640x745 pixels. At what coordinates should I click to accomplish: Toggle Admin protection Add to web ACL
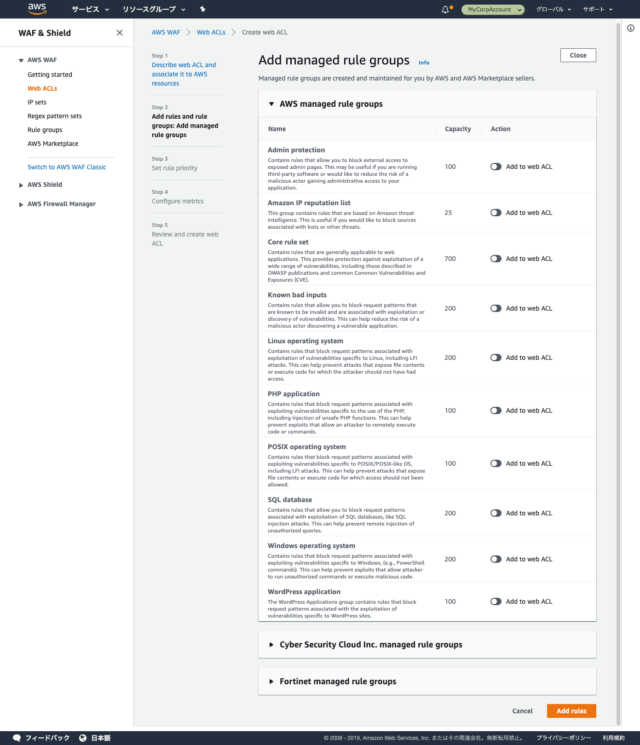tap(496, 167)
